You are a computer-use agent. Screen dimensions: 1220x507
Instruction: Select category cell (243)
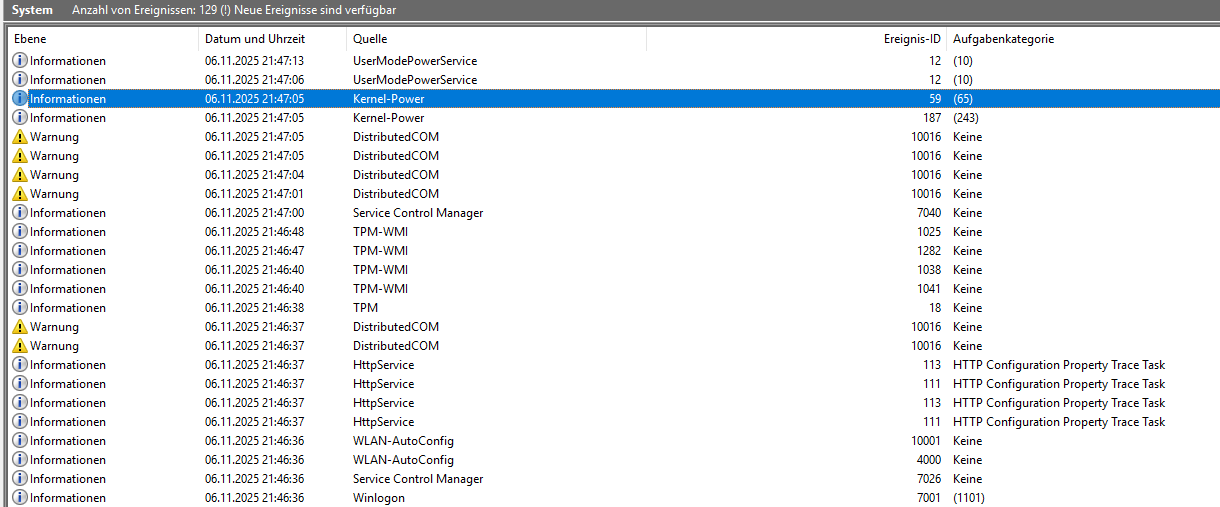tap(966, 118)
